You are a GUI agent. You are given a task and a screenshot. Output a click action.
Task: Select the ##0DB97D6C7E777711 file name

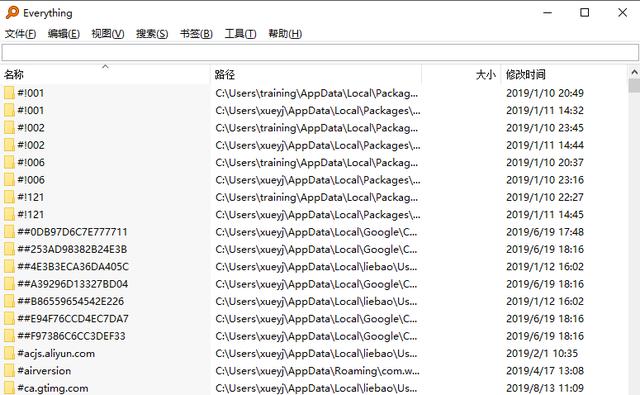pos(72,232)
